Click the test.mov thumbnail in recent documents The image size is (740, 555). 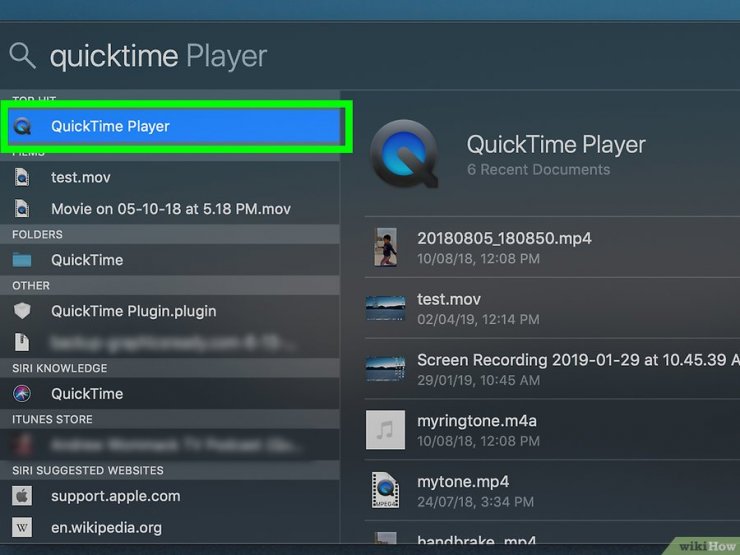pyautogui.click(x=386, y=308)
